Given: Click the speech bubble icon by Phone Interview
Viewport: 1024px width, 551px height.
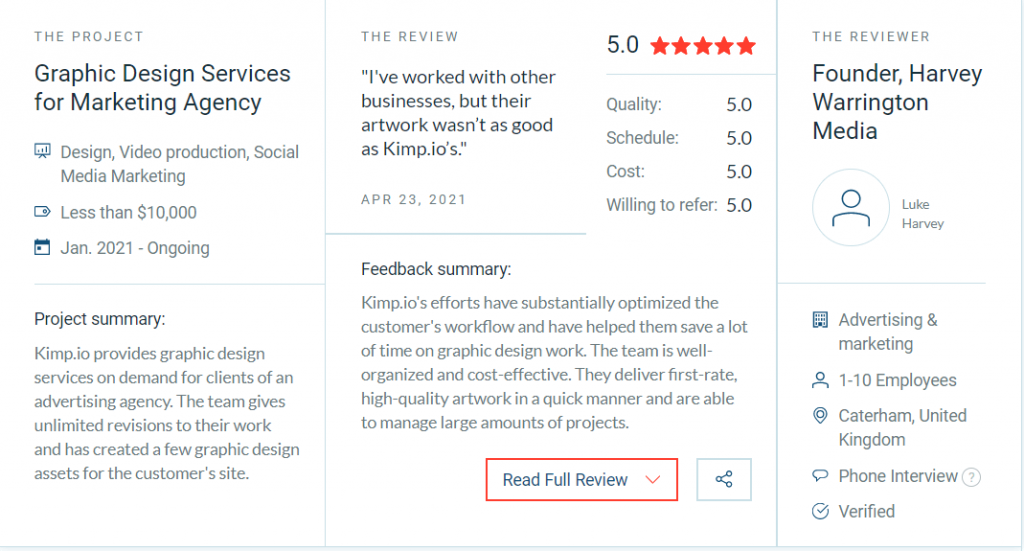Looking at the screenshot, I should (821, 476).
